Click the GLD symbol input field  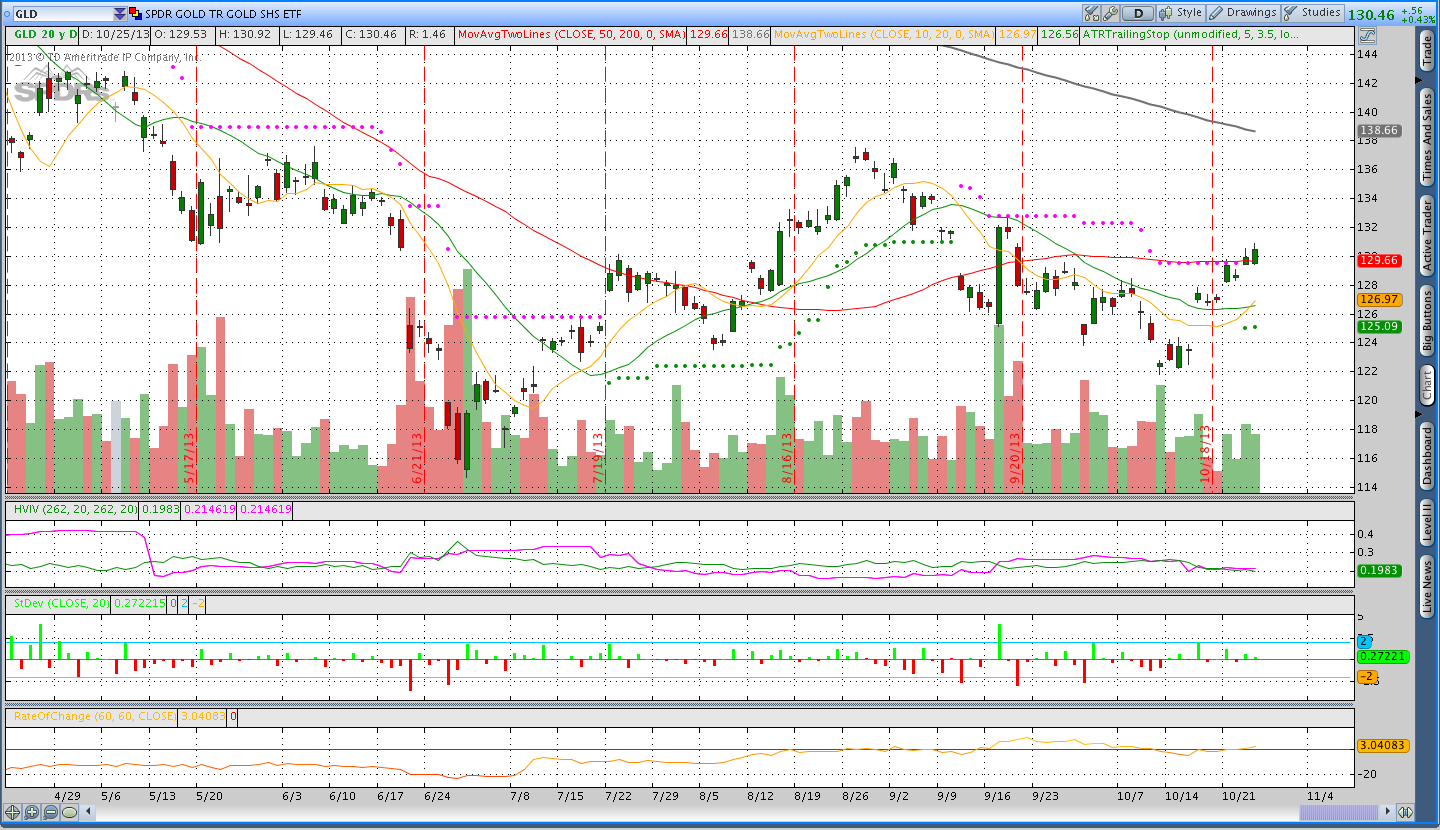pyautogui.click(x=61, y=14)
